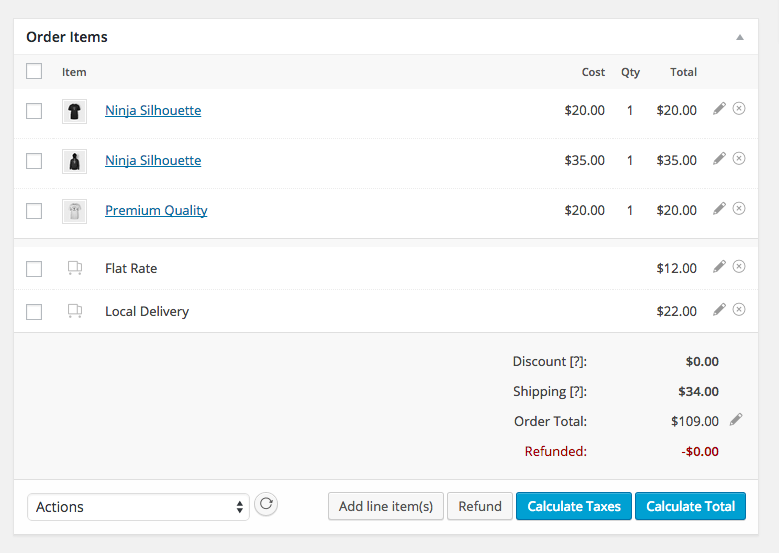Edit the Order Total amount

(x=736, y=420)
